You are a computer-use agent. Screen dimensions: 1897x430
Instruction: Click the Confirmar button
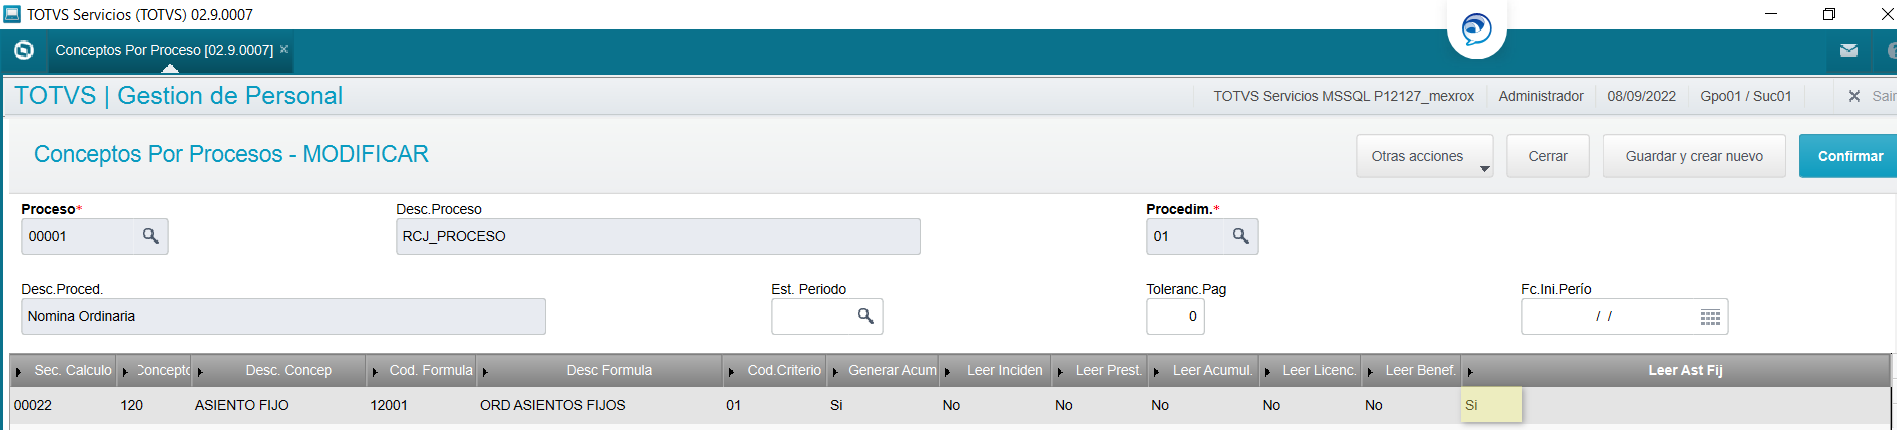point(1848,156)
